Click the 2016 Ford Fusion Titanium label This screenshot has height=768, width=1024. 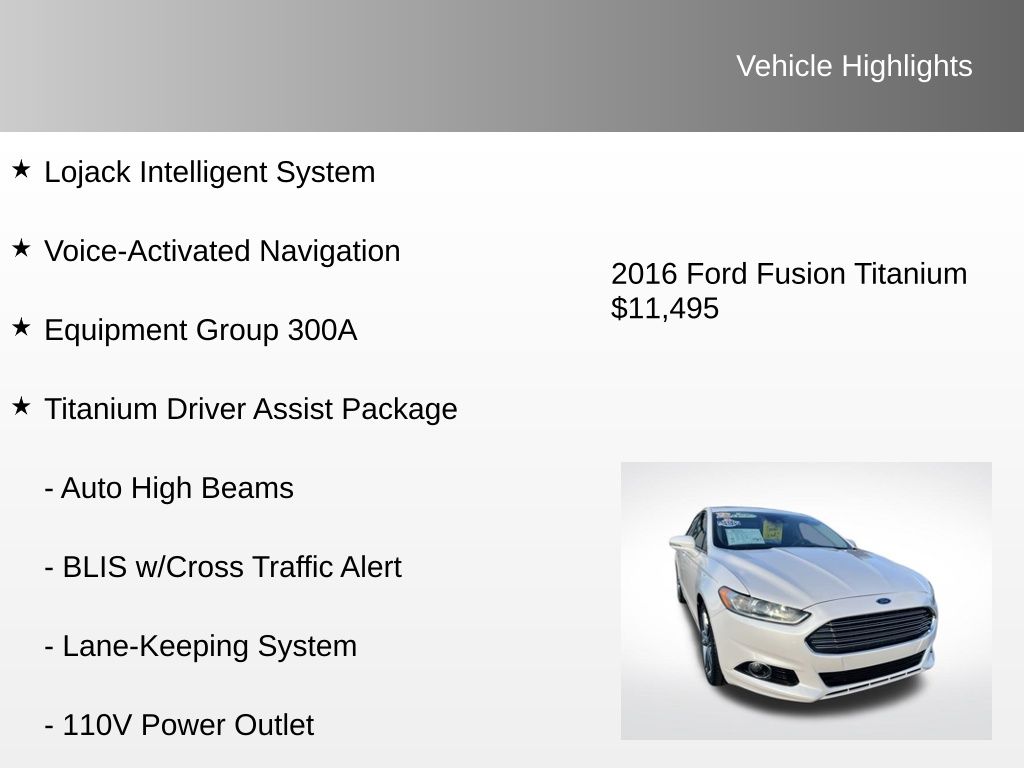click(x=789, y=274)
